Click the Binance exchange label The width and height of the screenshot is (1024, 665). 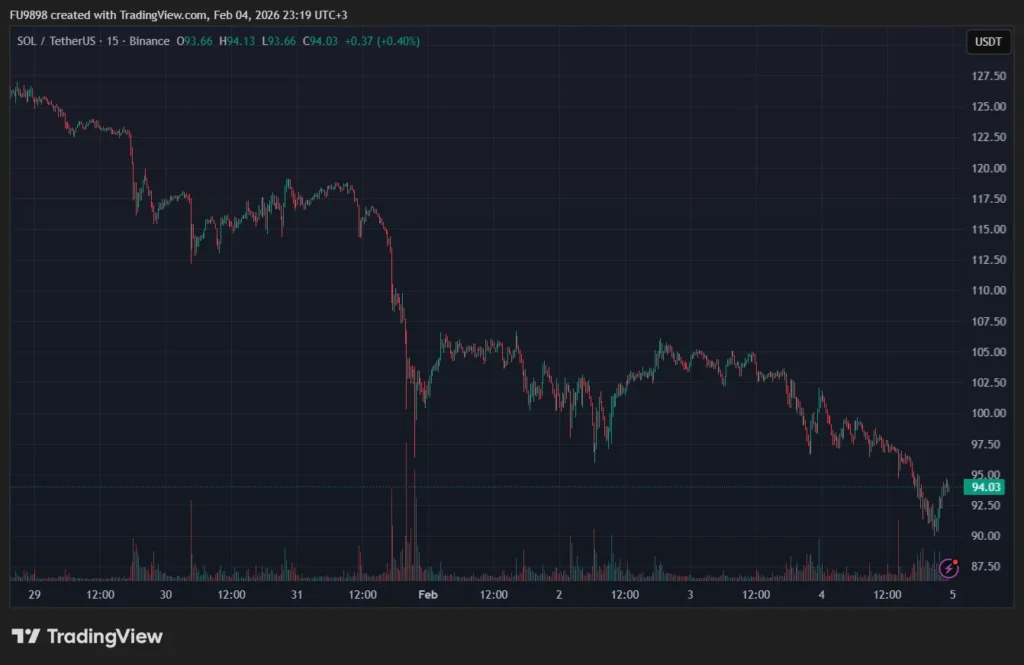coord(149,41)
